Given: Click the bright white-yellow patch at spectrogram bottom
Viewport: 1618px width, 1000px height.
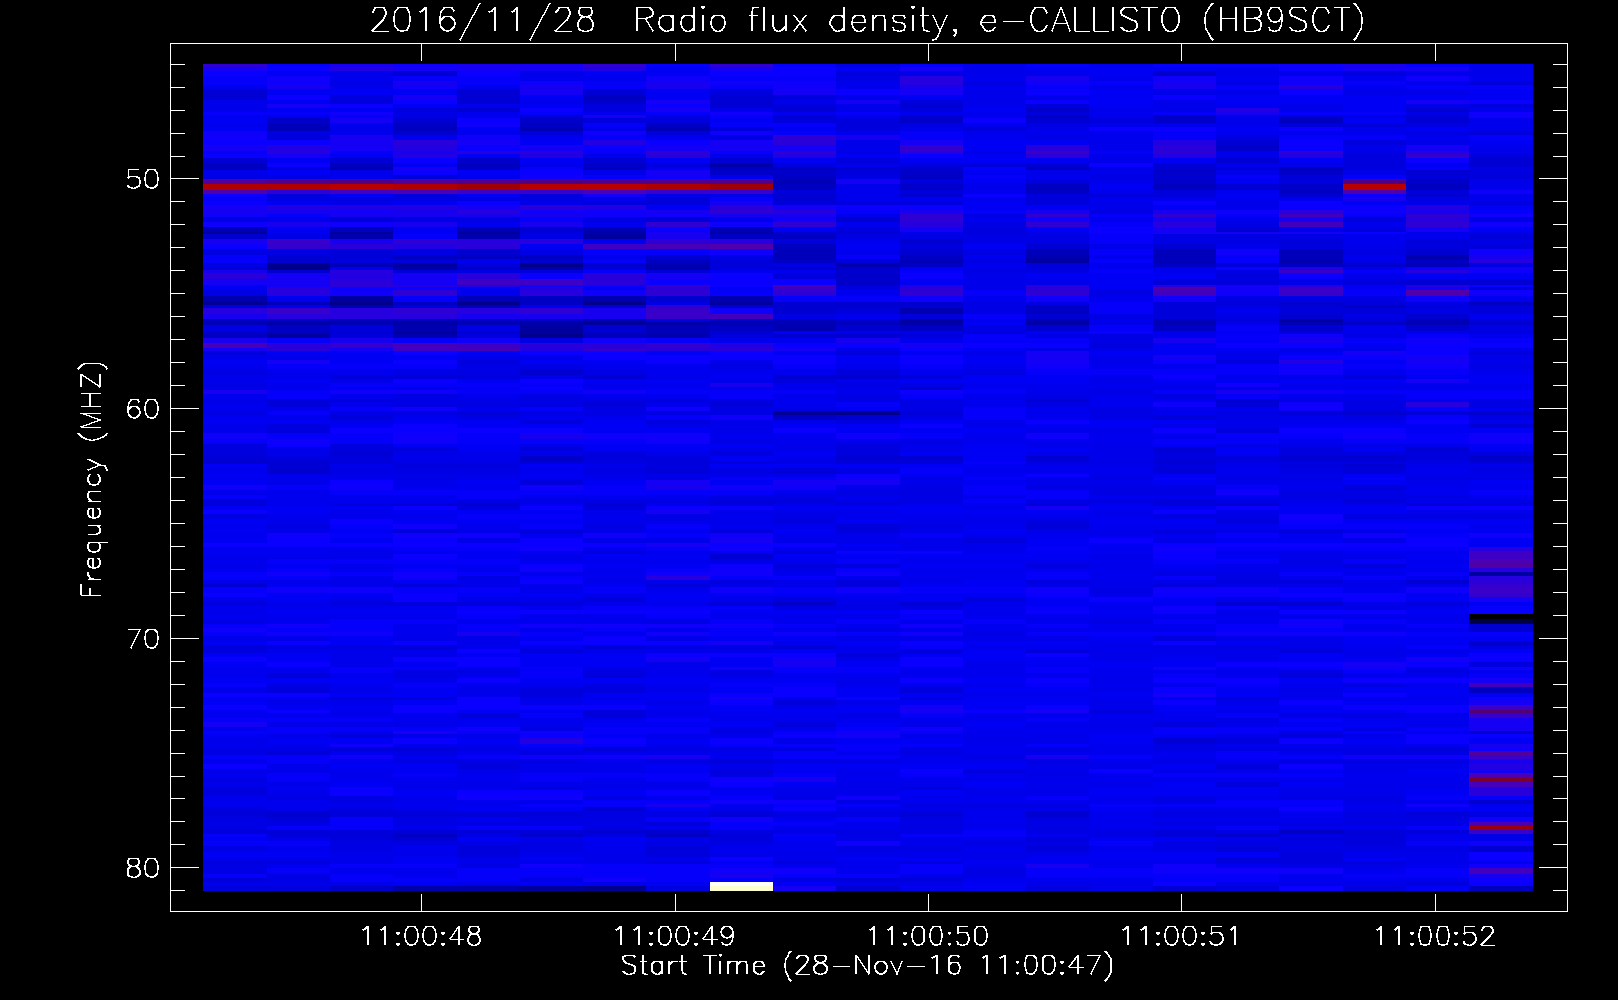Looking at the screenshot, I should [x=741, y=886].
